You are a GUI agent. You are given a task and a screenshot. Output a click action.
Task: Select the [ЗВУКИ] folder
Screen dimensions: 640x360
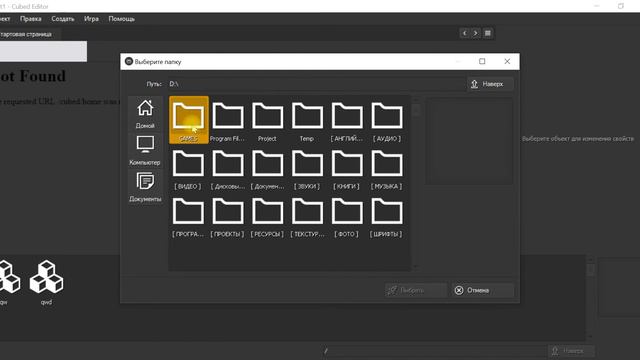click(307, 168)
